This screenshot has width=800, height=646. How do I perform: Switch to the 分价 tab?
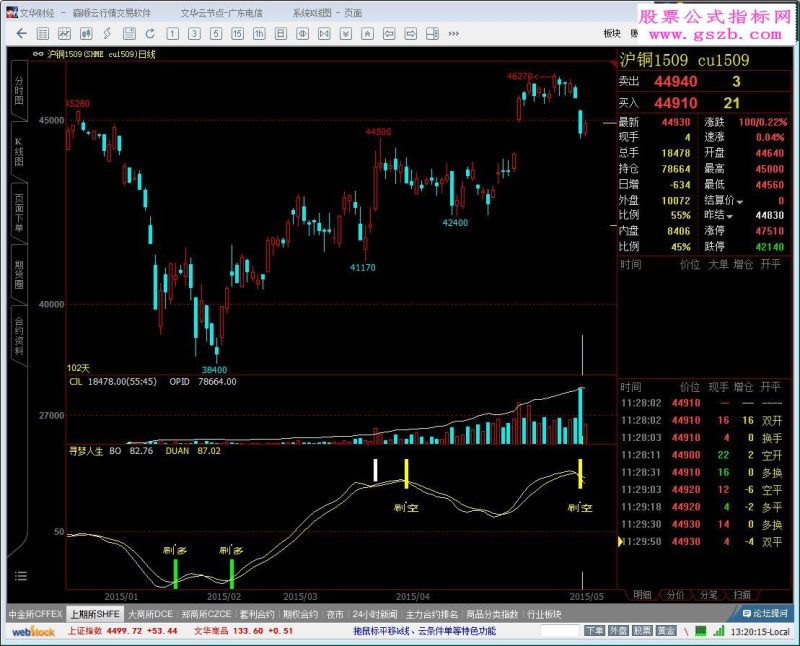click(676, 595)
